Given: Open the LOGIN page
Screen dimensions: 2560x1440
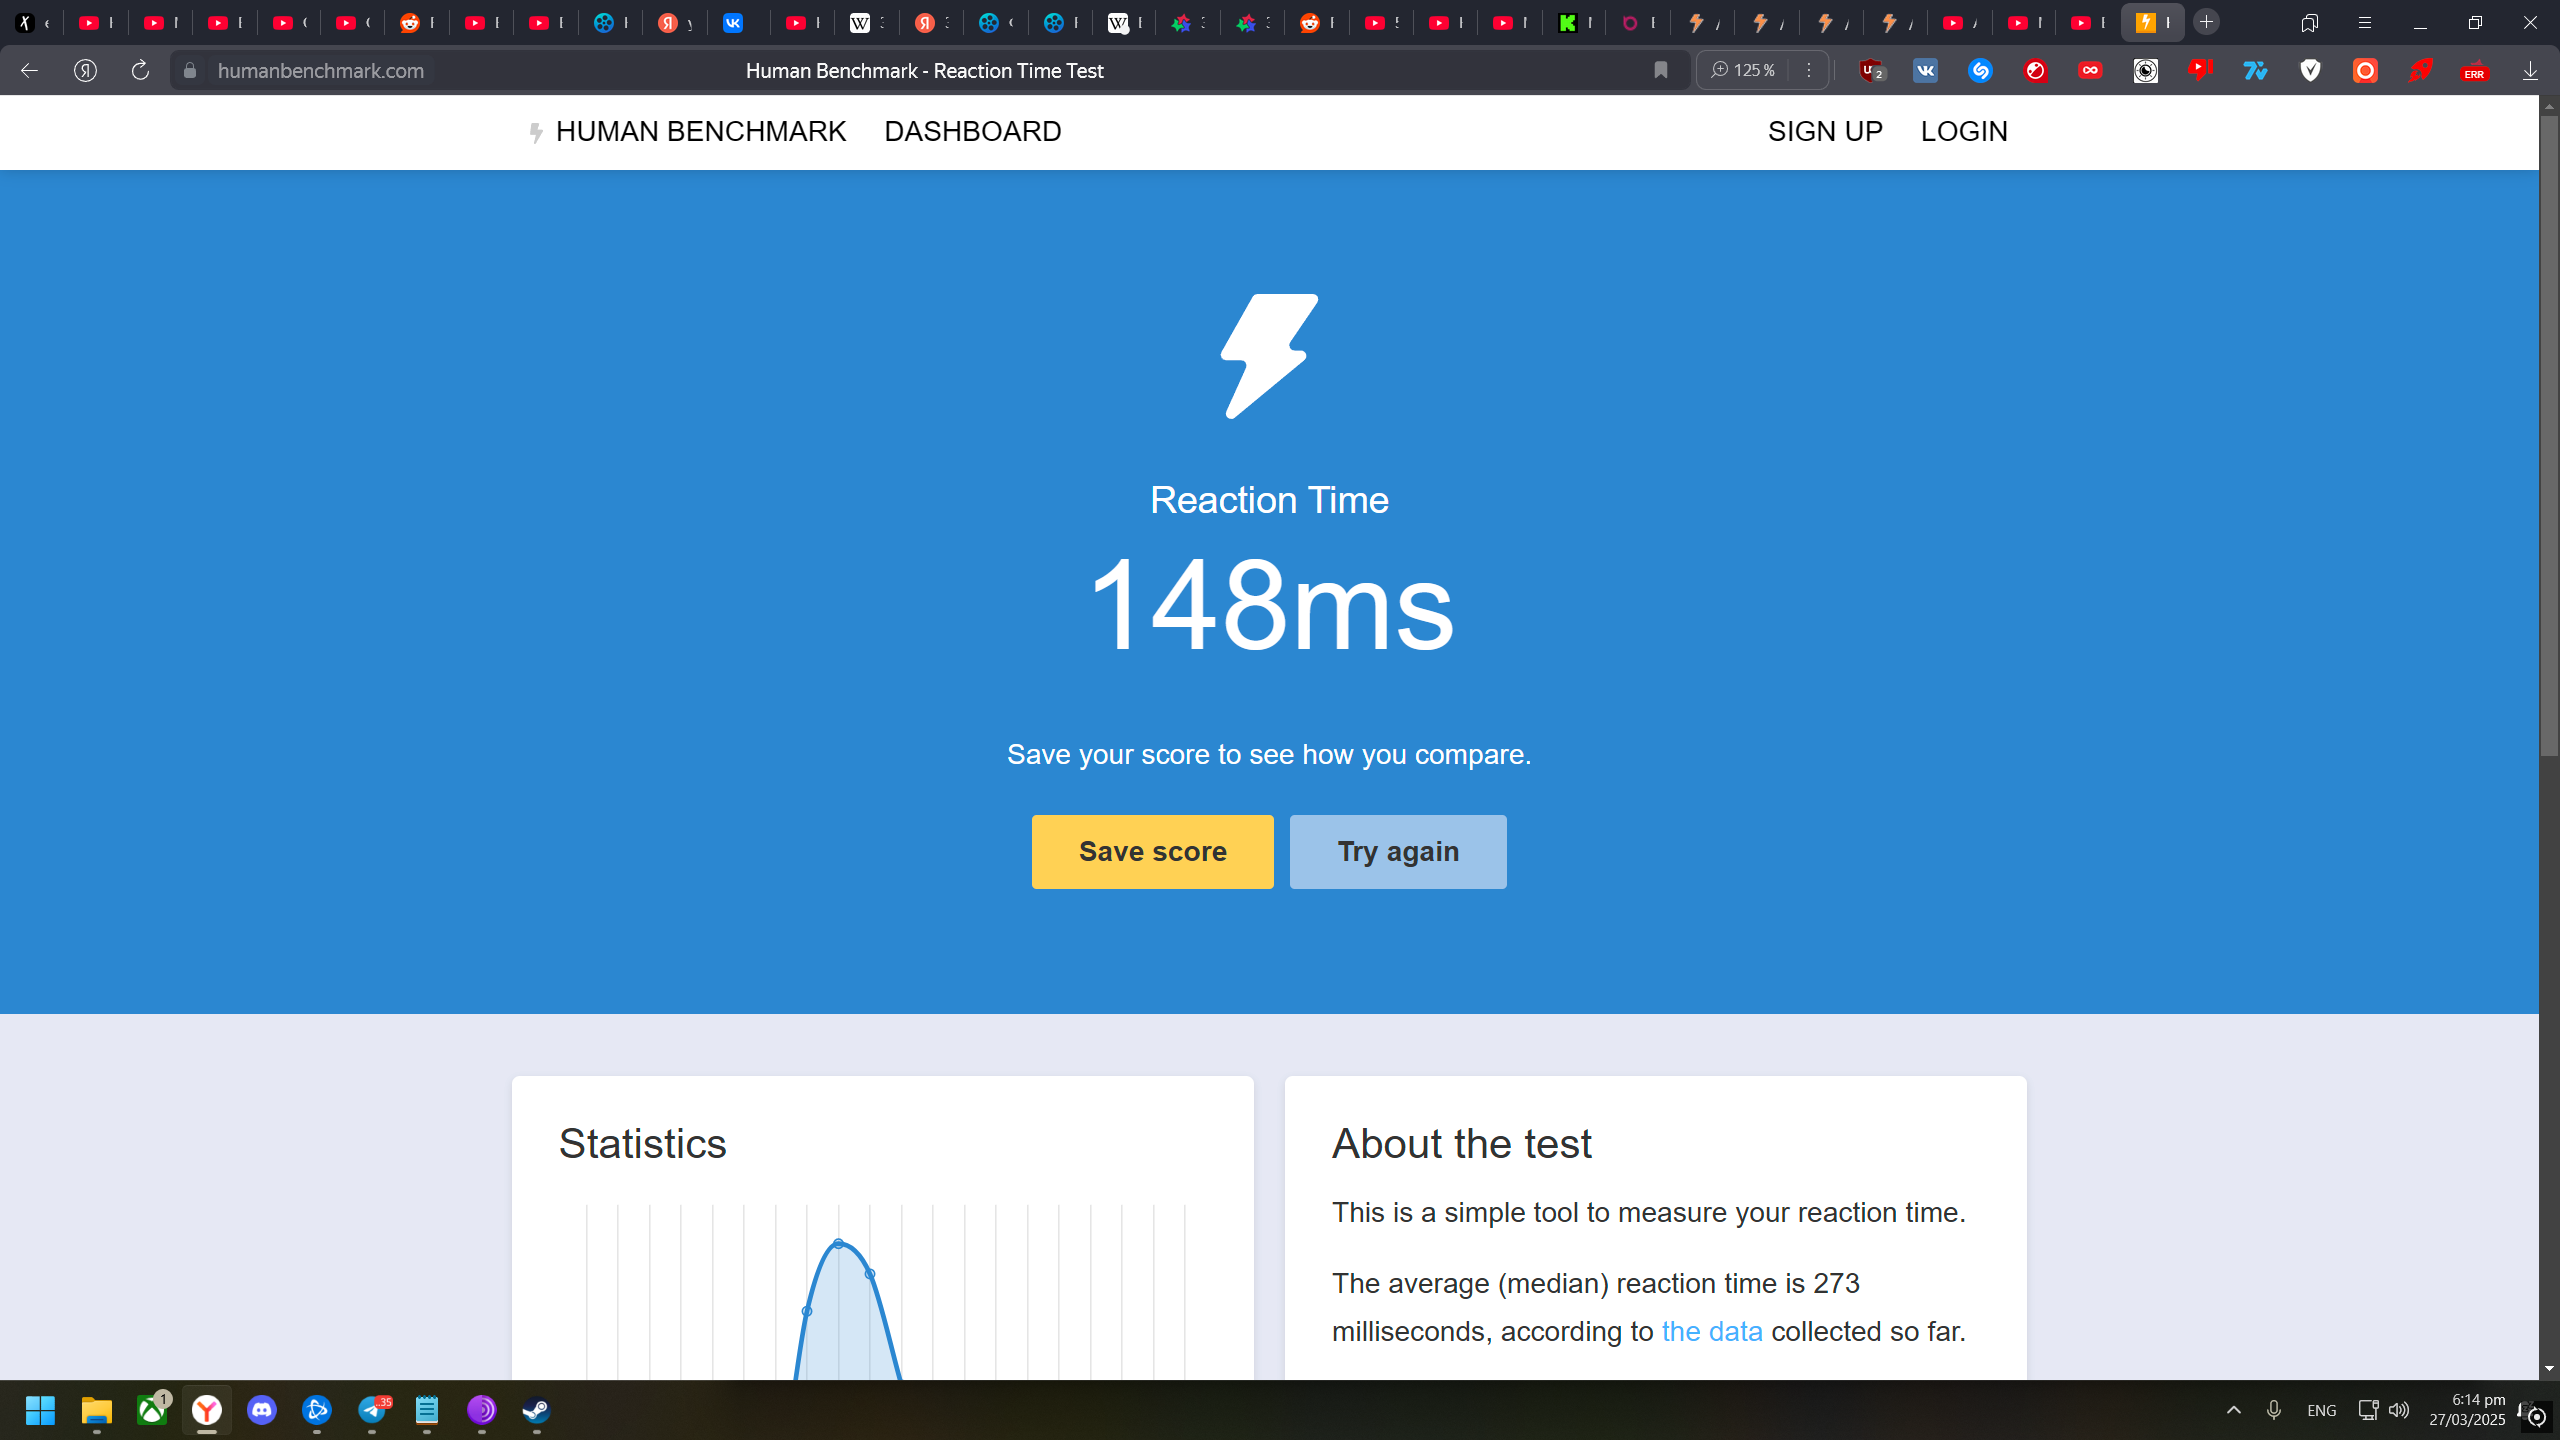Looking at the screenshot, I should (x=1964, y=132).
